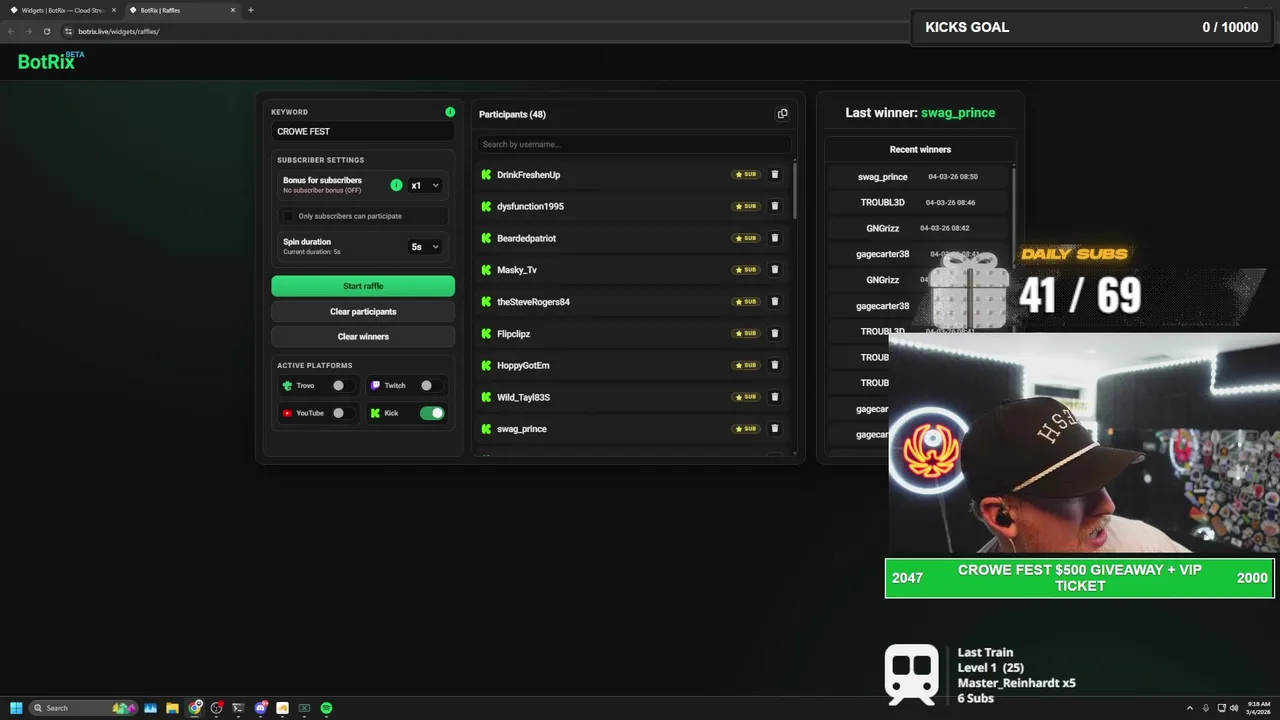Click the trash icon beside Flipclipz

pos(774,333)
